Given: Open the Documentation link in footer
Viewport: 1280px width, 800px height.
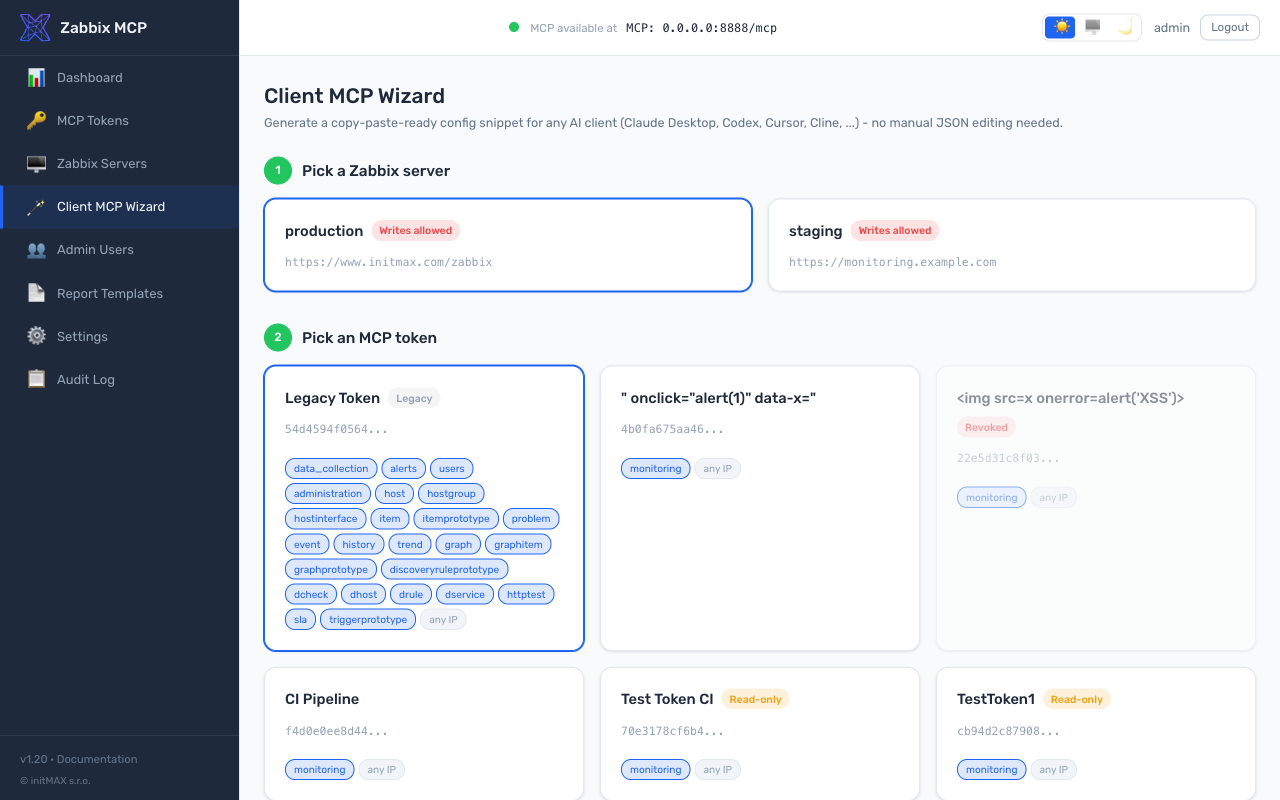Looking at the screenshot, I should coord(97,759).
